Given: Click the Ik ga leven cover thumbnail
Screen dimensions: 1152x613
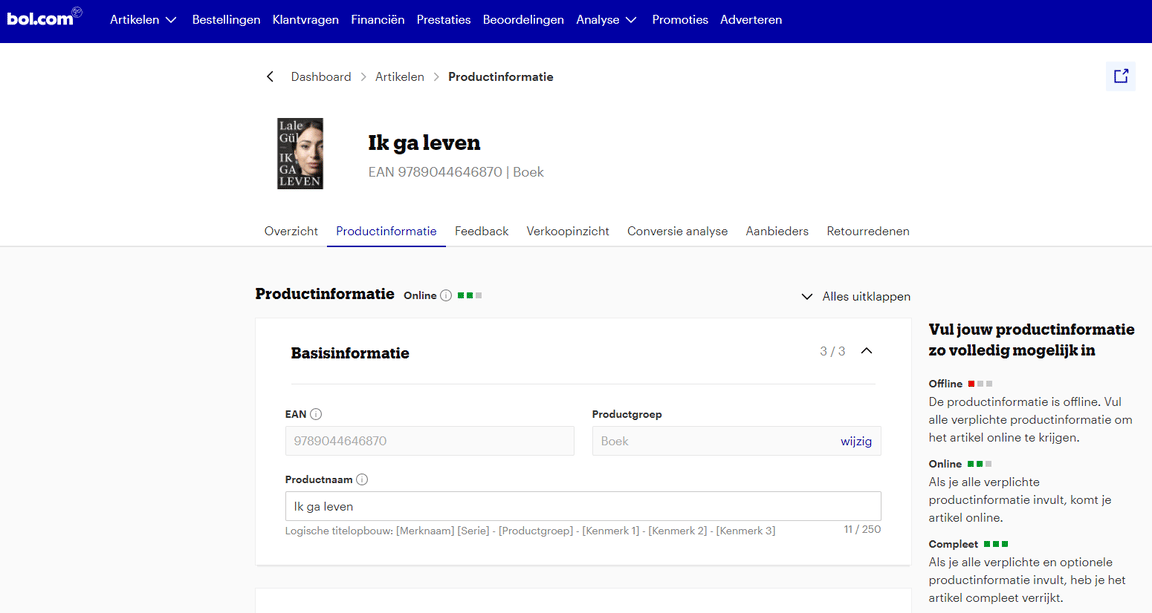Looking at the screenshot, I should coord(300,153).
